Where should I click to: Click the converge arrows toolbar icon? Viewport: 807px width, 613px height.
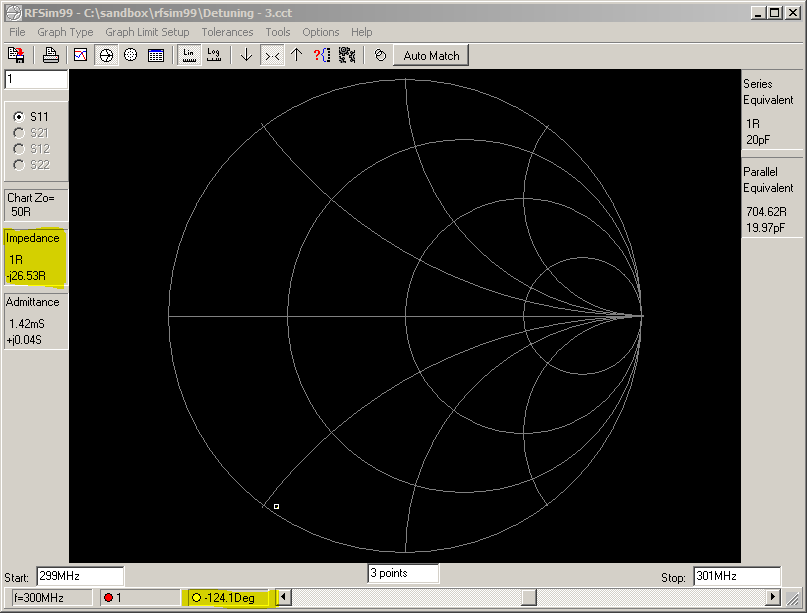point(272,55)
